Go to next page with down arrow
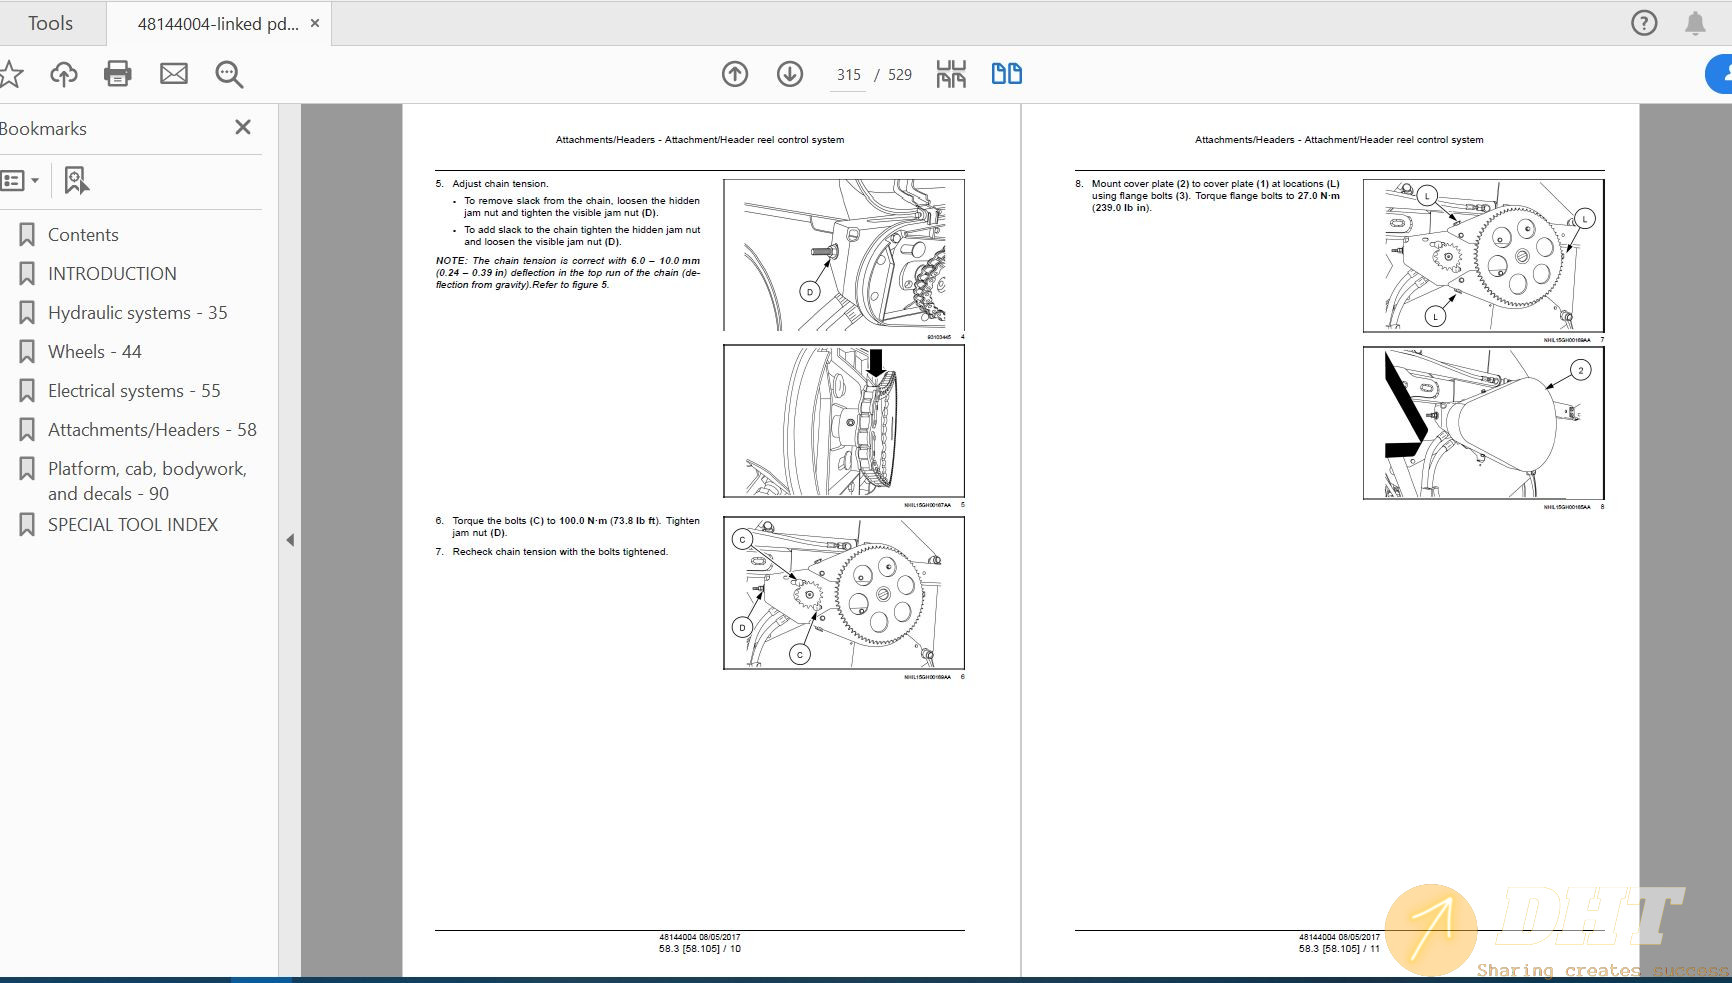The height and width of the screenshot is (983, 1732). (789, 74)
